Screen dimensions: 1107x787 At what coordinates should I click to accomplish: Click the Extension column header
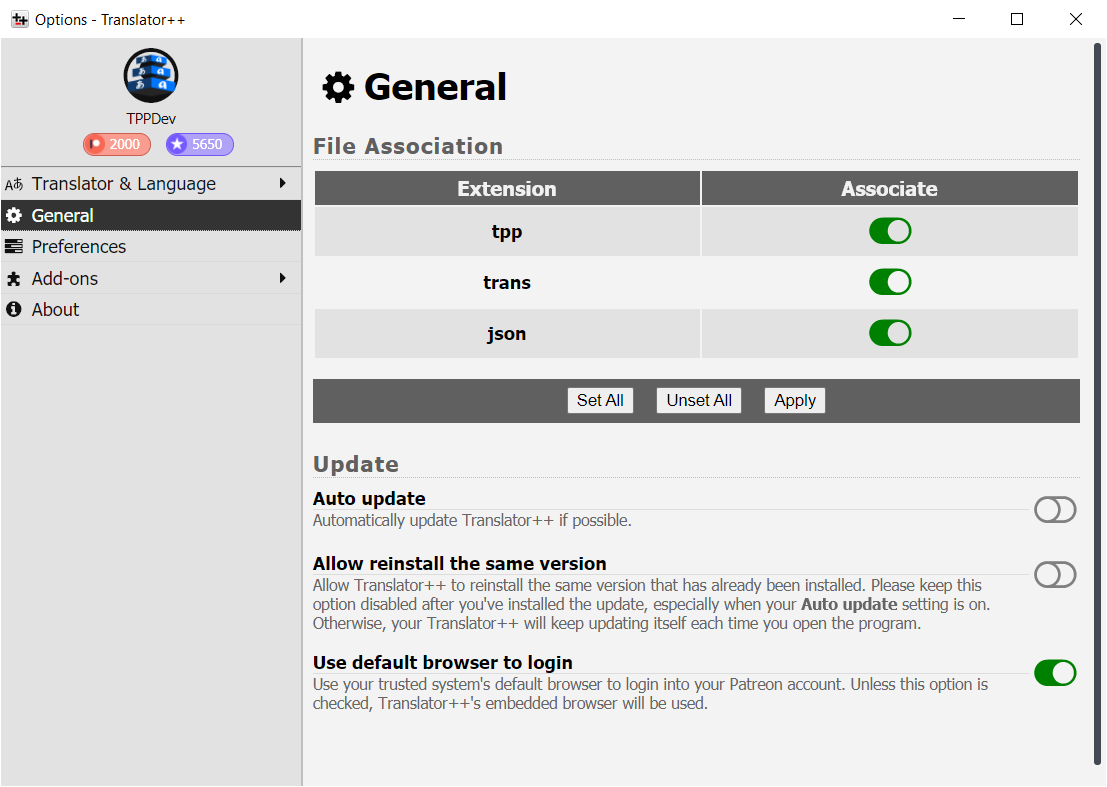pos(507,188)
